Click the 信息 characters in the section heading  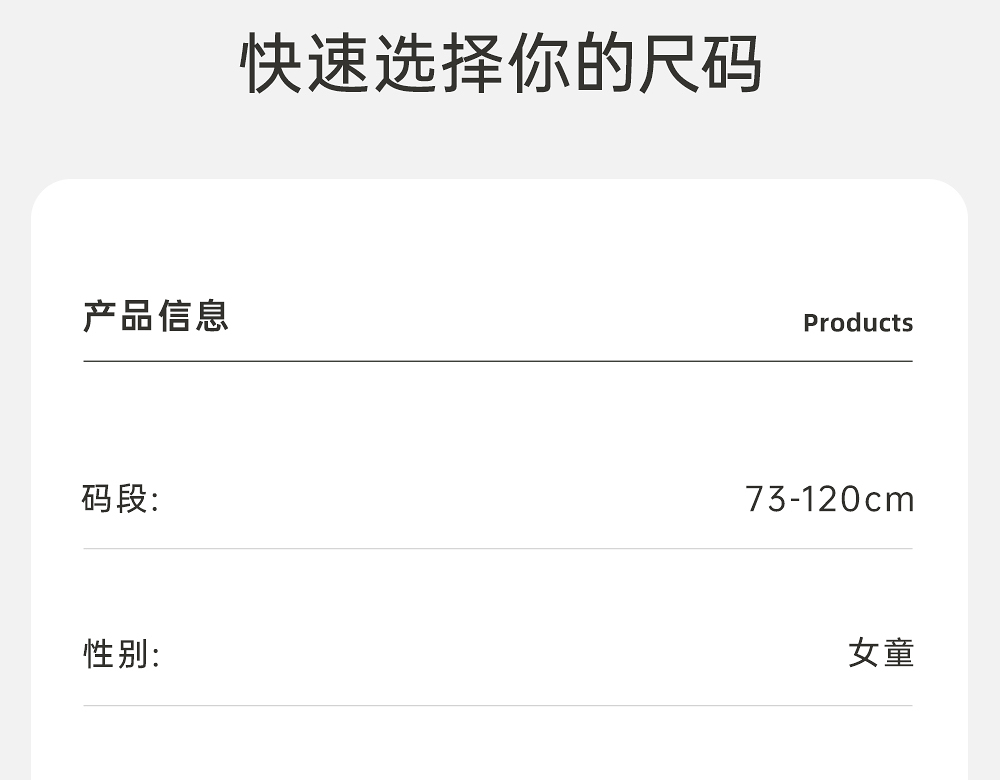click(193, 316)
